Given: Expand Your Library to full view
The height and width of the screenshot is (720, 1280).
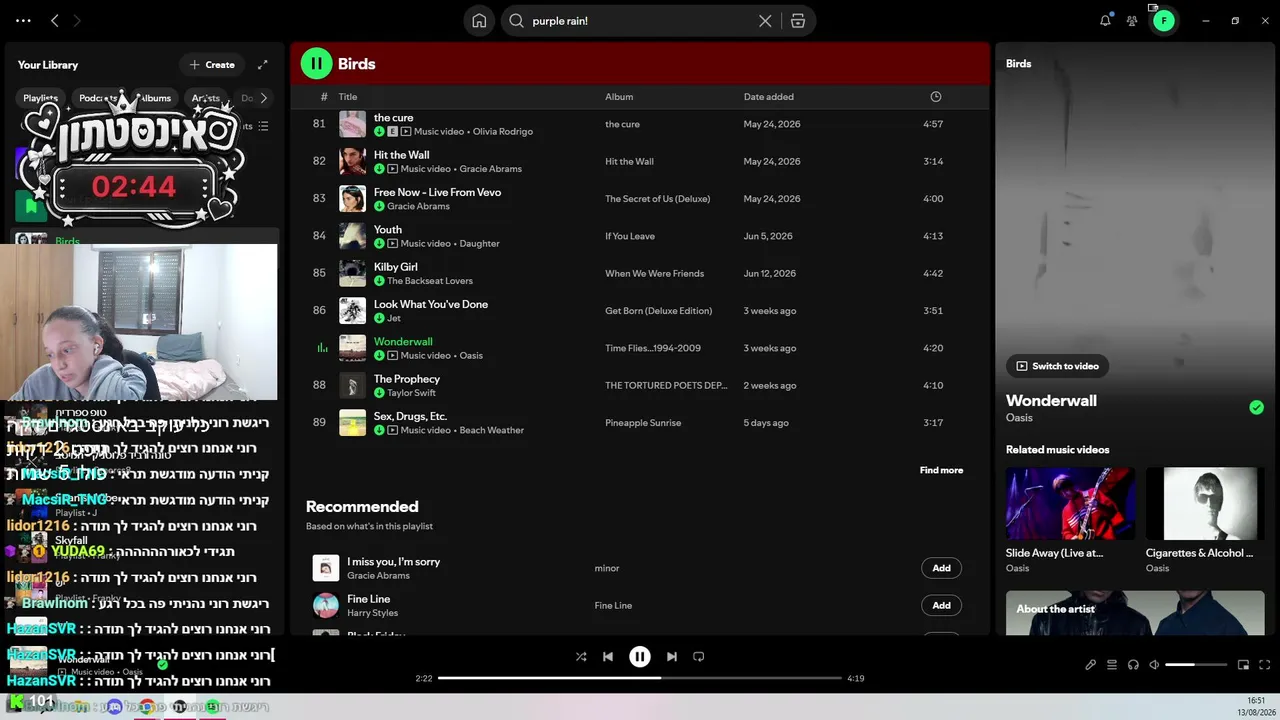Looking at the screenshot, I should point(263,65).
